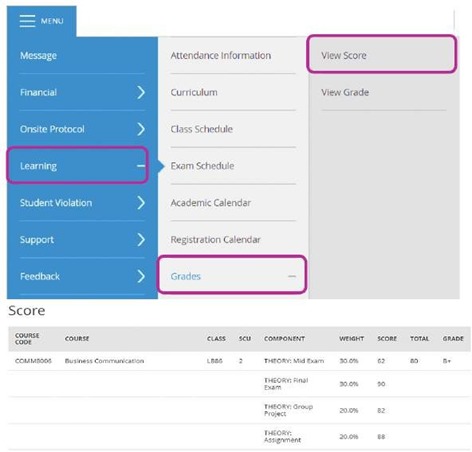This screenshot has width=472, height=452.
Task: Click the View Grade option
Action: pyautogui.click(x=345, y=92)
